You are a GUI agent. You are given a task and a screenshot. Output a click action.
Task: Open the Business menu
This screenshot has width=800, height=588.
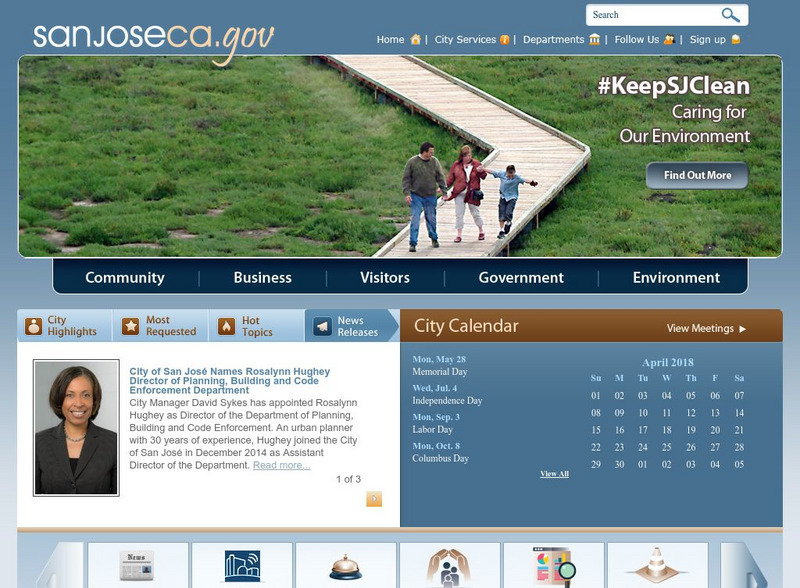[263, 277]
